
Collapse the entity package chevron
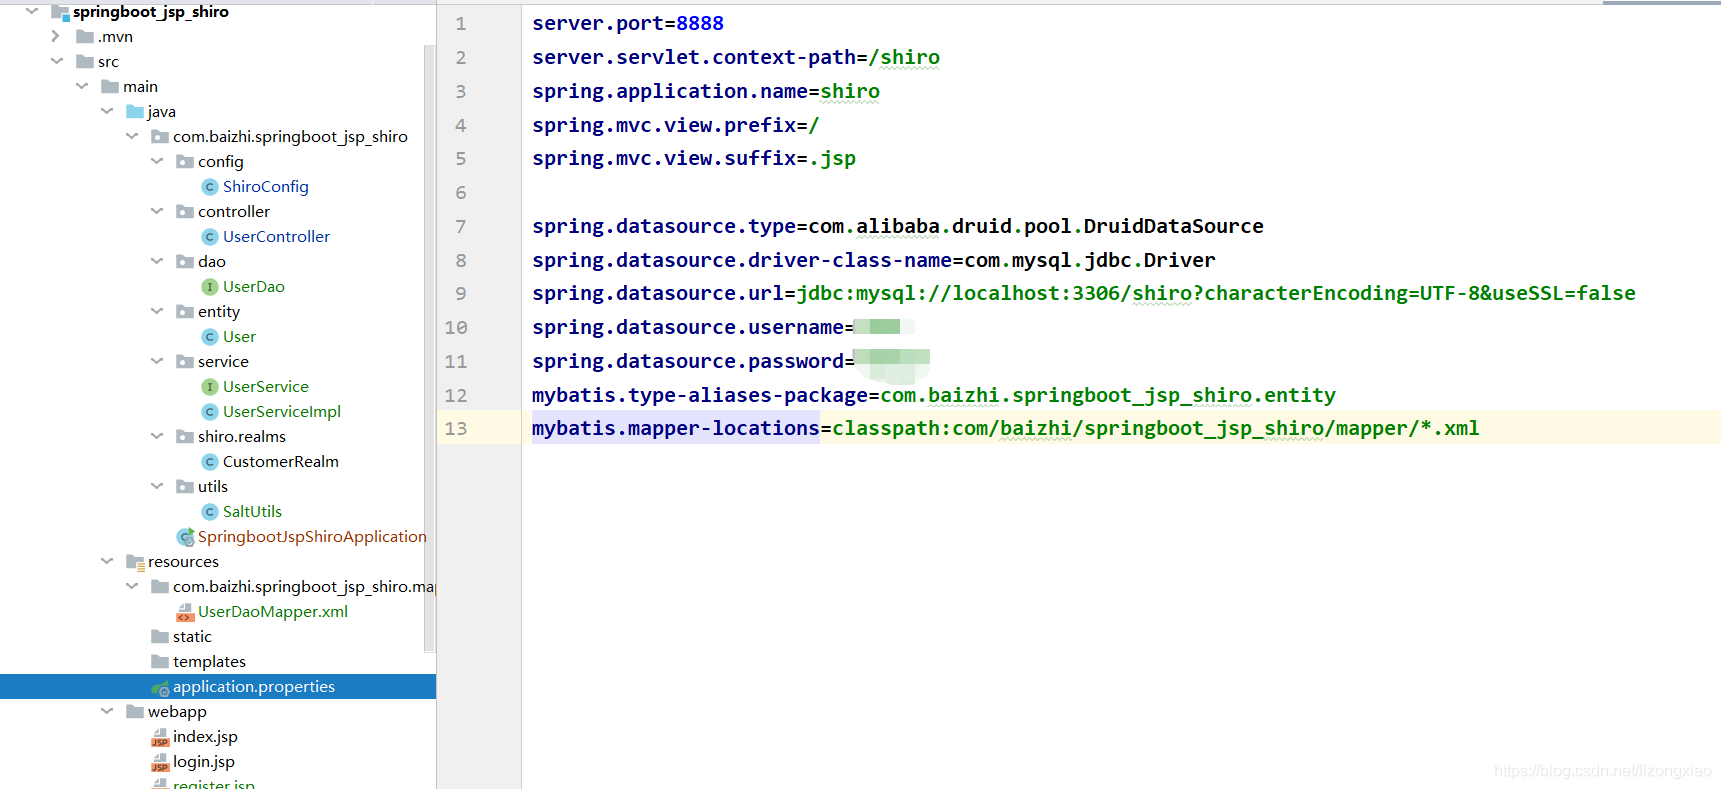point(156,311)
